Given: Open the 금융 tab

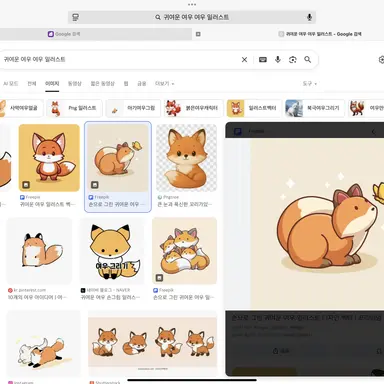Looking at the screenshot, I should 142,83.
